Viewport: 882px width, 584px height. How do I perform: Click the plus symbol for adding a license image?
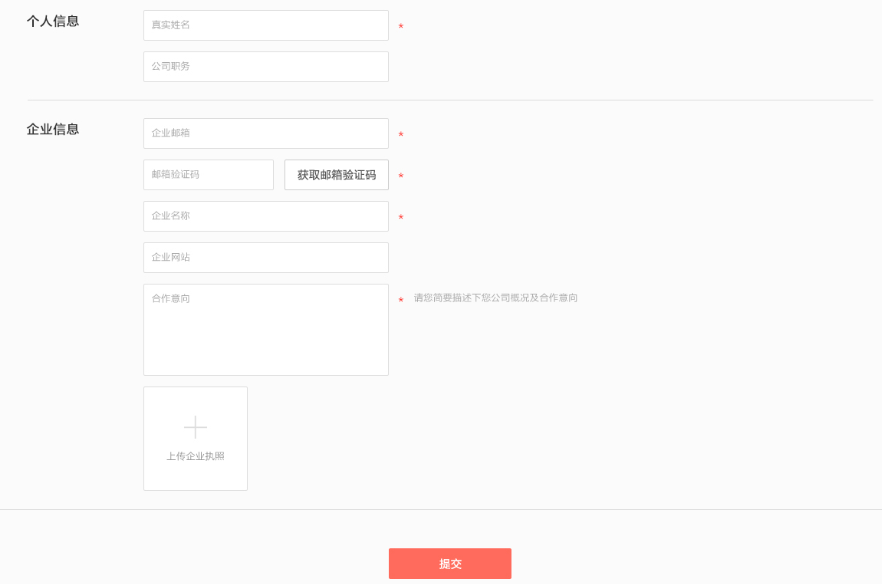click(195, 426)
